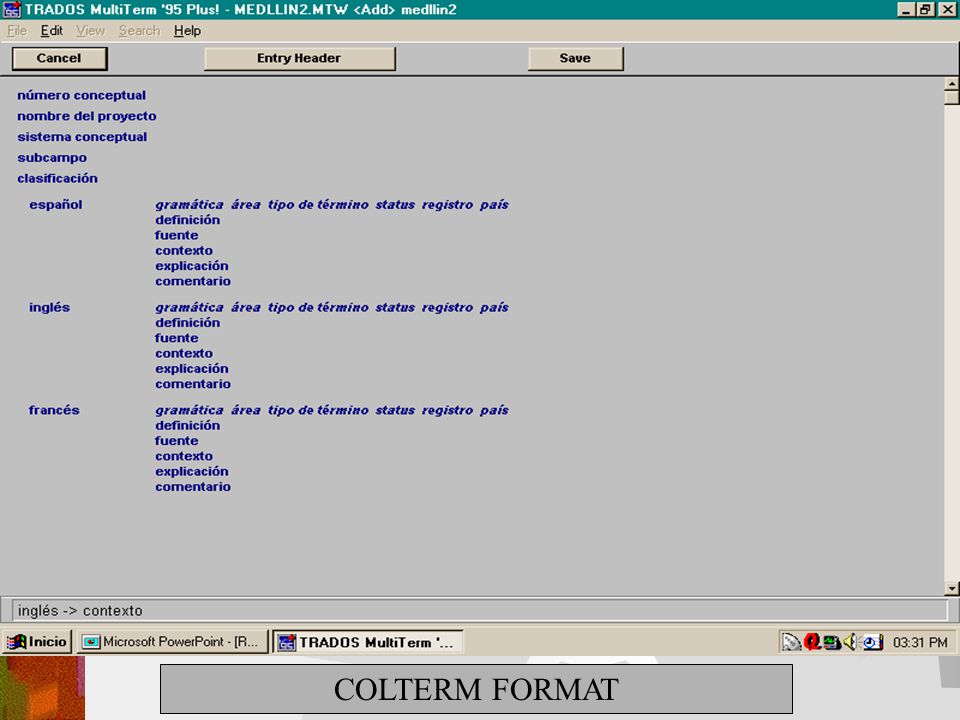This screenshot has height=720, width=960.
Task: Save the current entry
Action: (576, 59)
